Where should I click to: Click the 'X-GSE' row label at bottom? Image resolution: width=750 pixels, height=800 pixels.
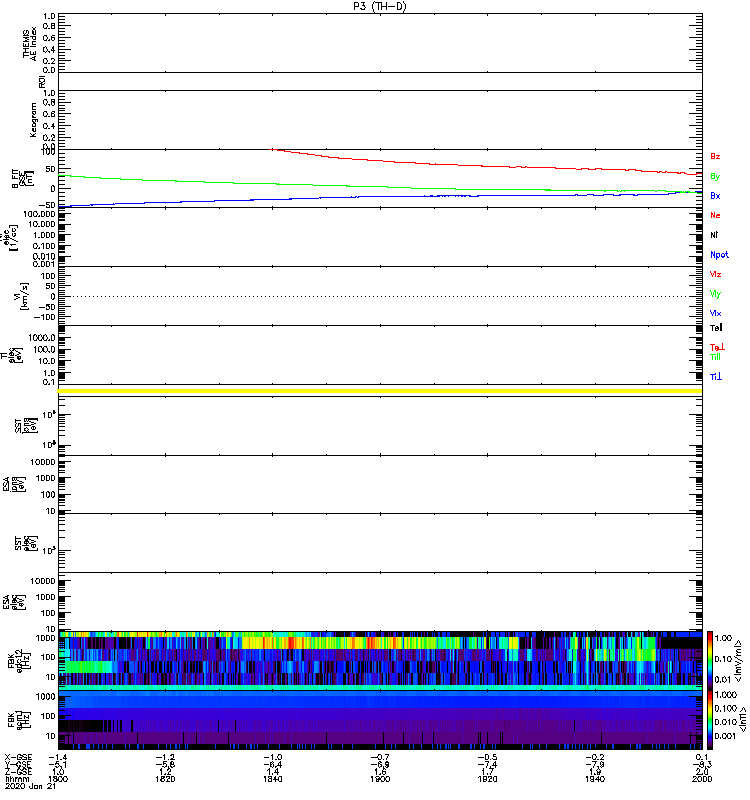(x=18, y=757)
